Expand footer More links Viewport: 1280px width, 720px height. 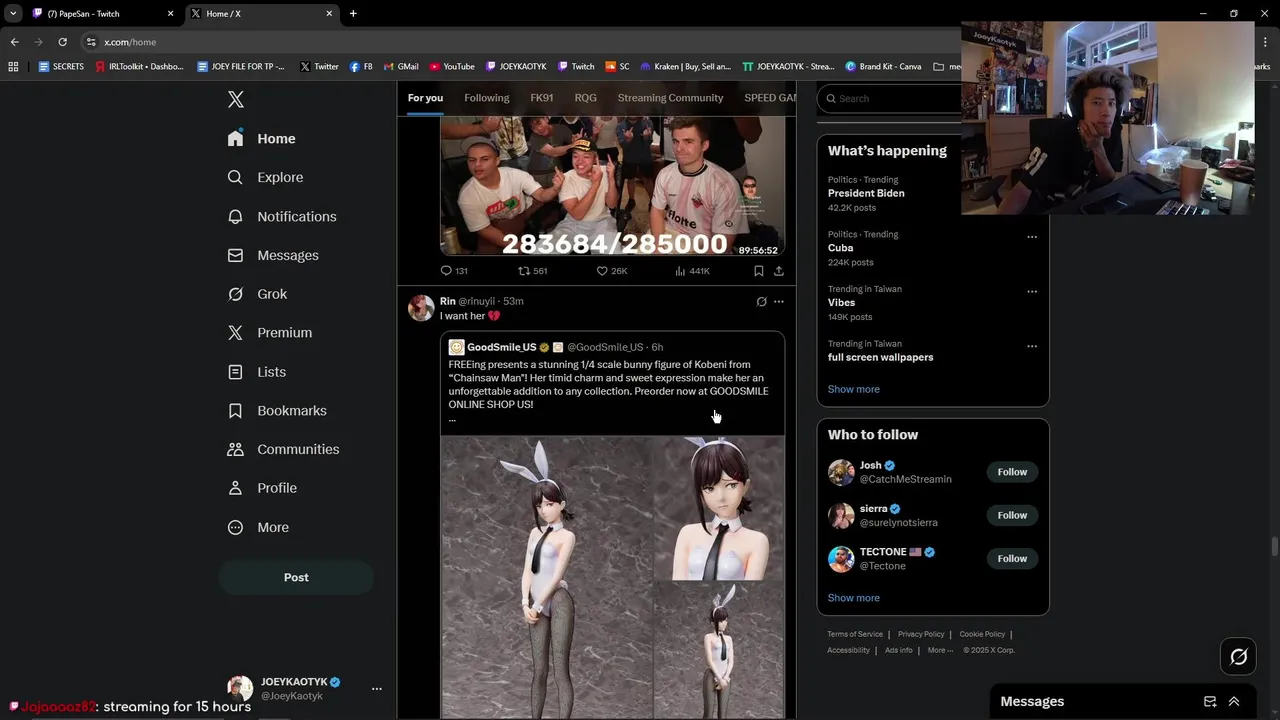point(940,650)
